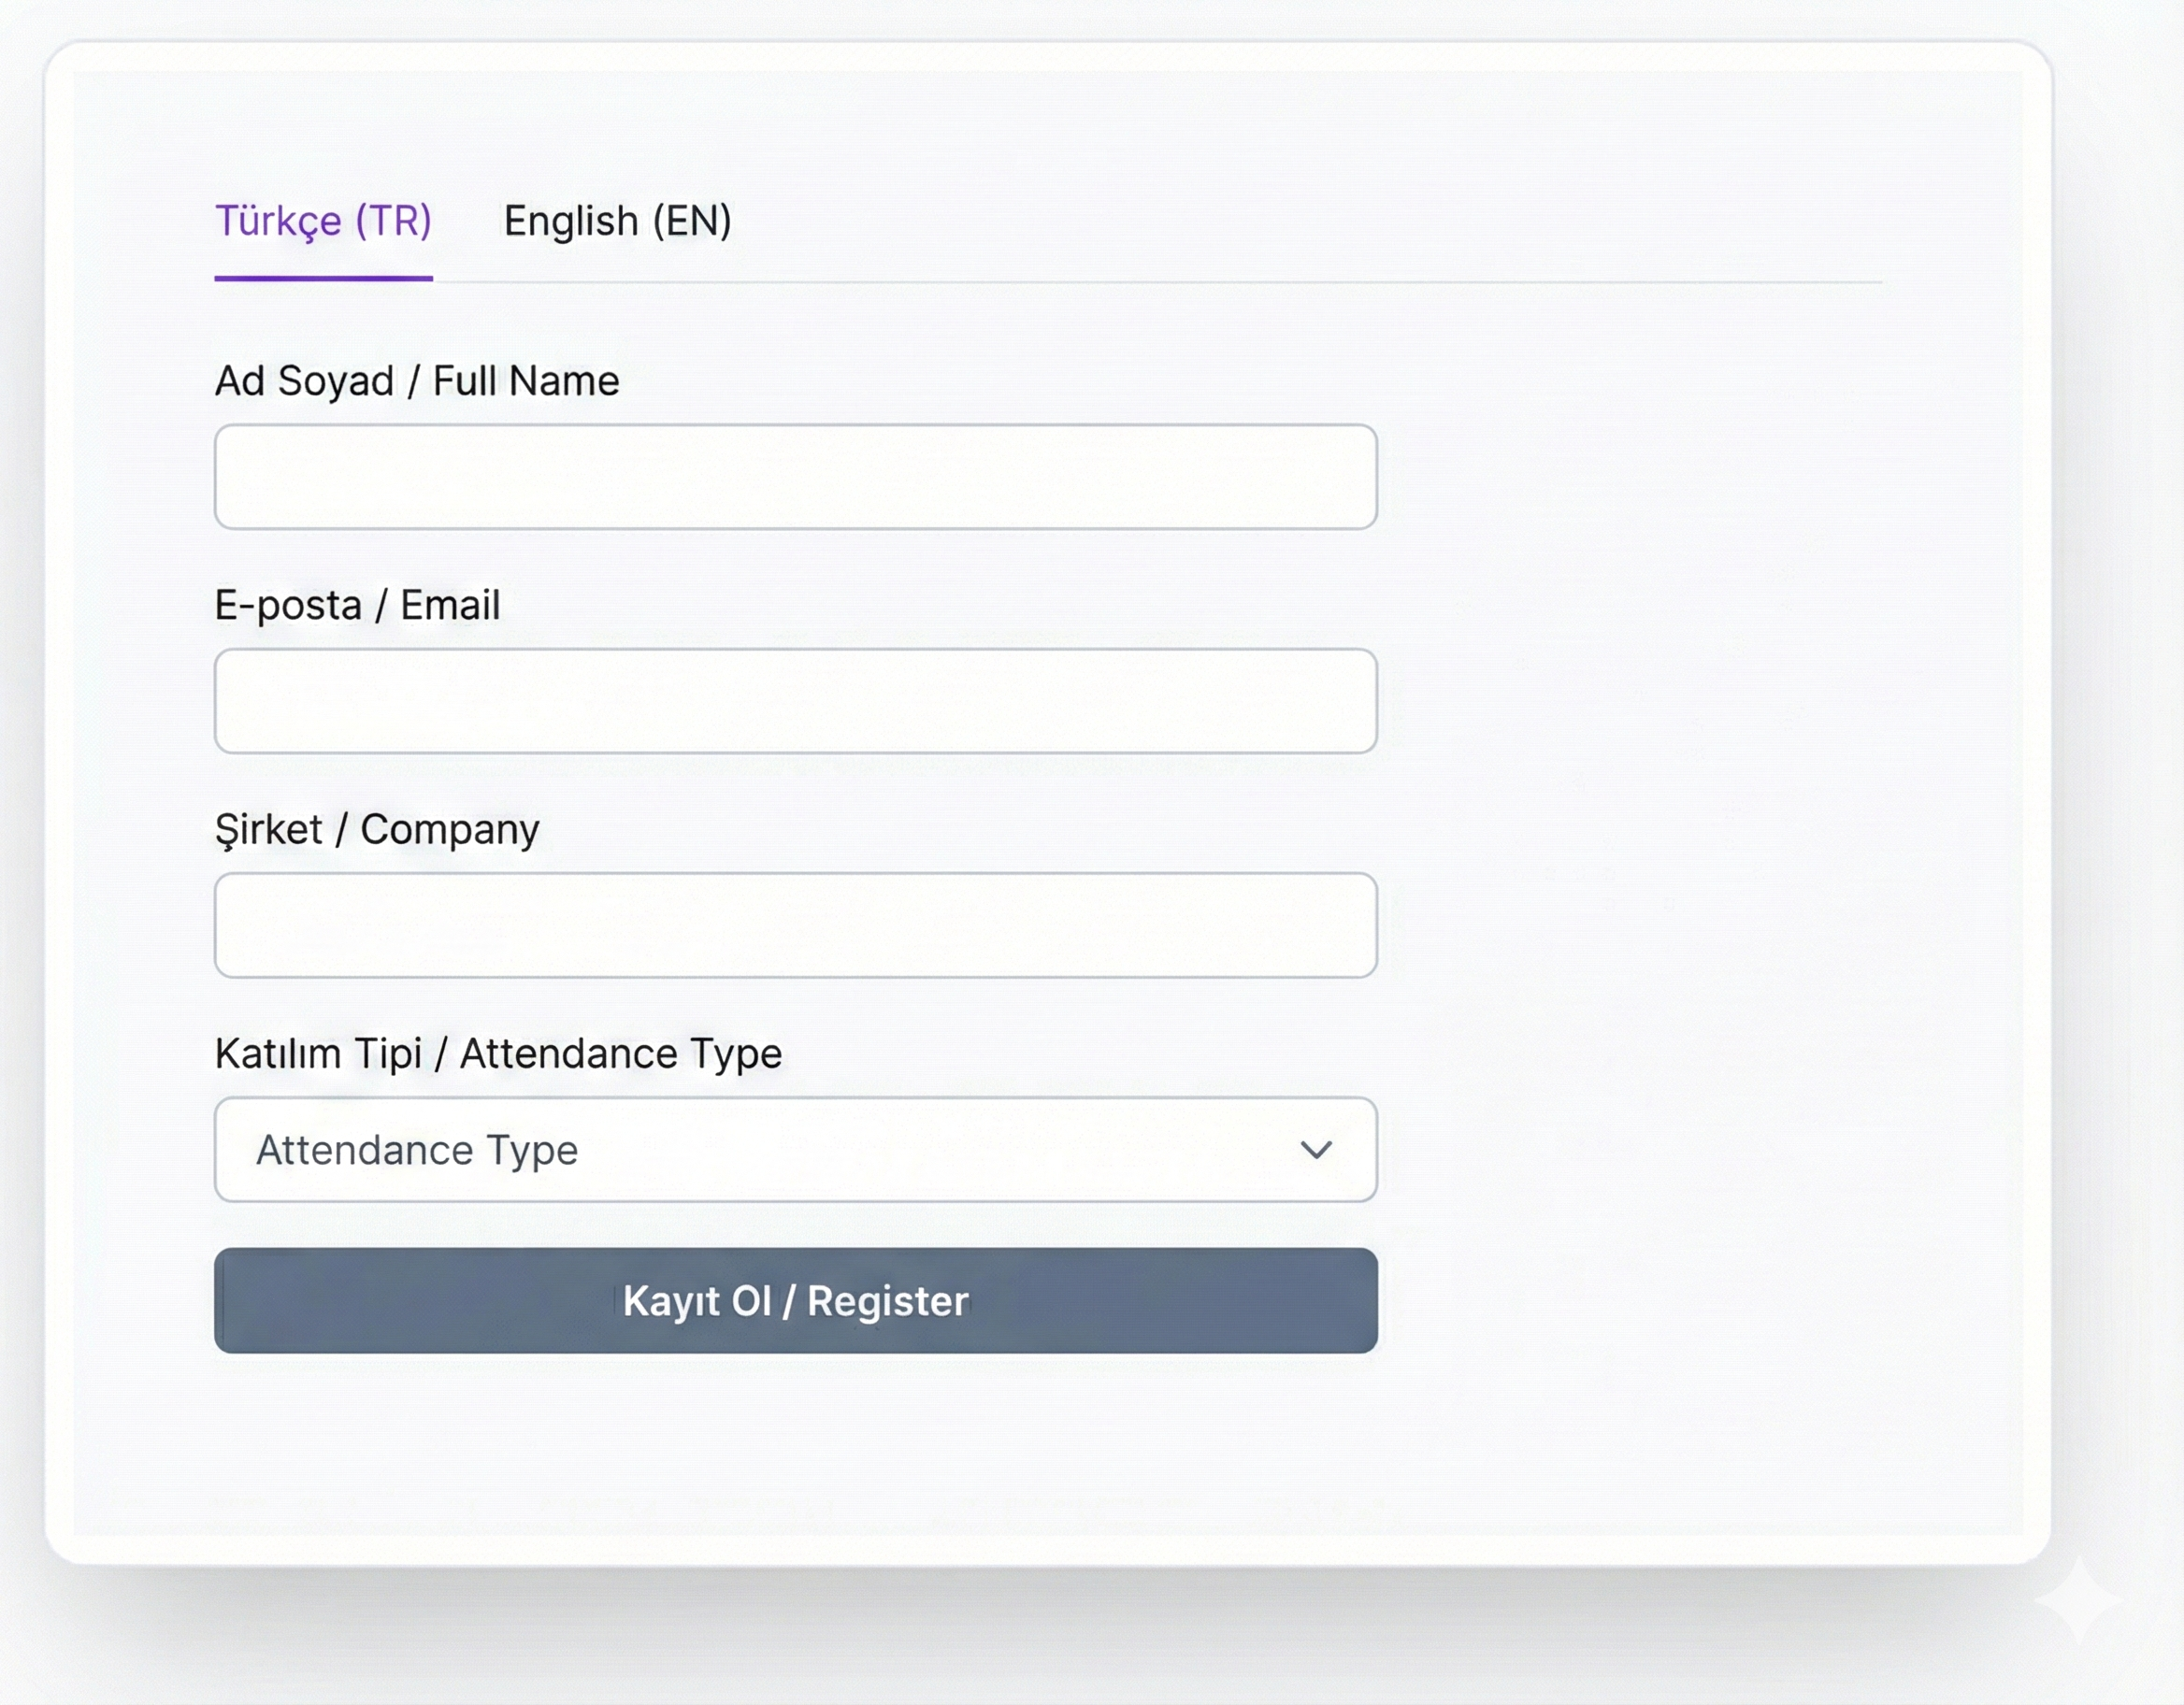The width and height of the screenshot is (2184, 1705).
Task: Click the word "Register" on the submit button
Action: [888, 1301]
